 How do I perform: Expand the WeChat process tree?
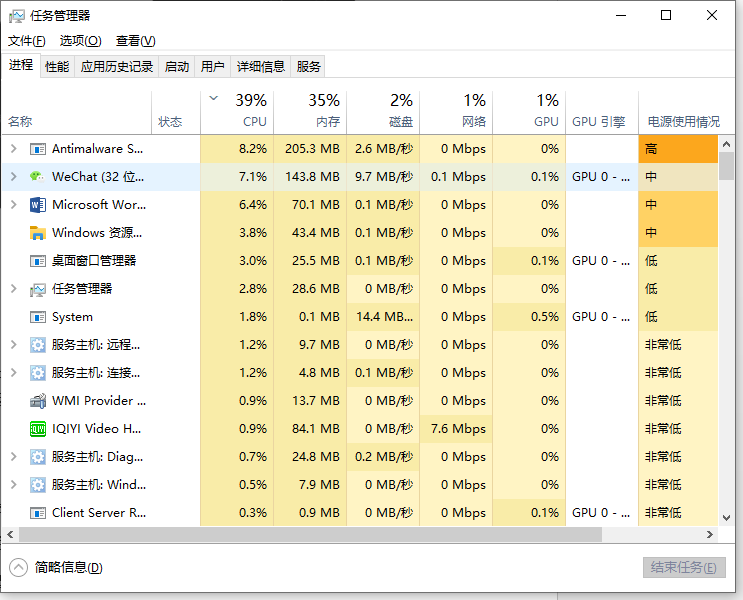[x=14, y=177]
